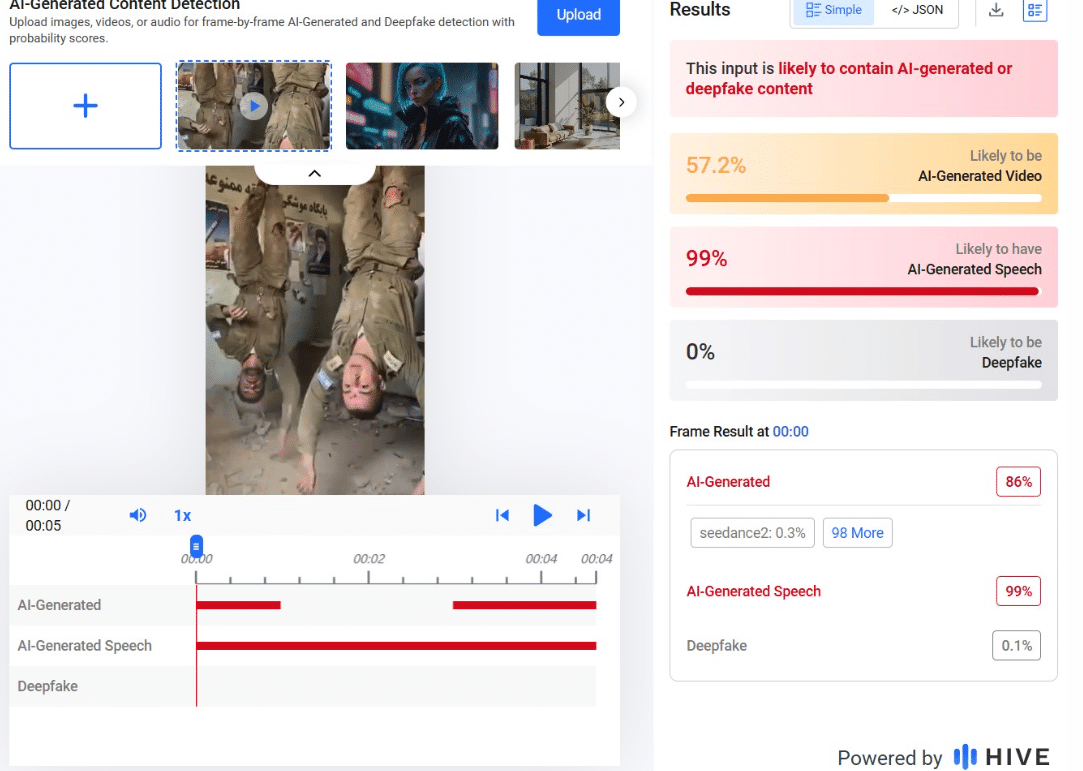Switch to JSON results view
The image size is (1083, 771).
(x=915, y=10)
